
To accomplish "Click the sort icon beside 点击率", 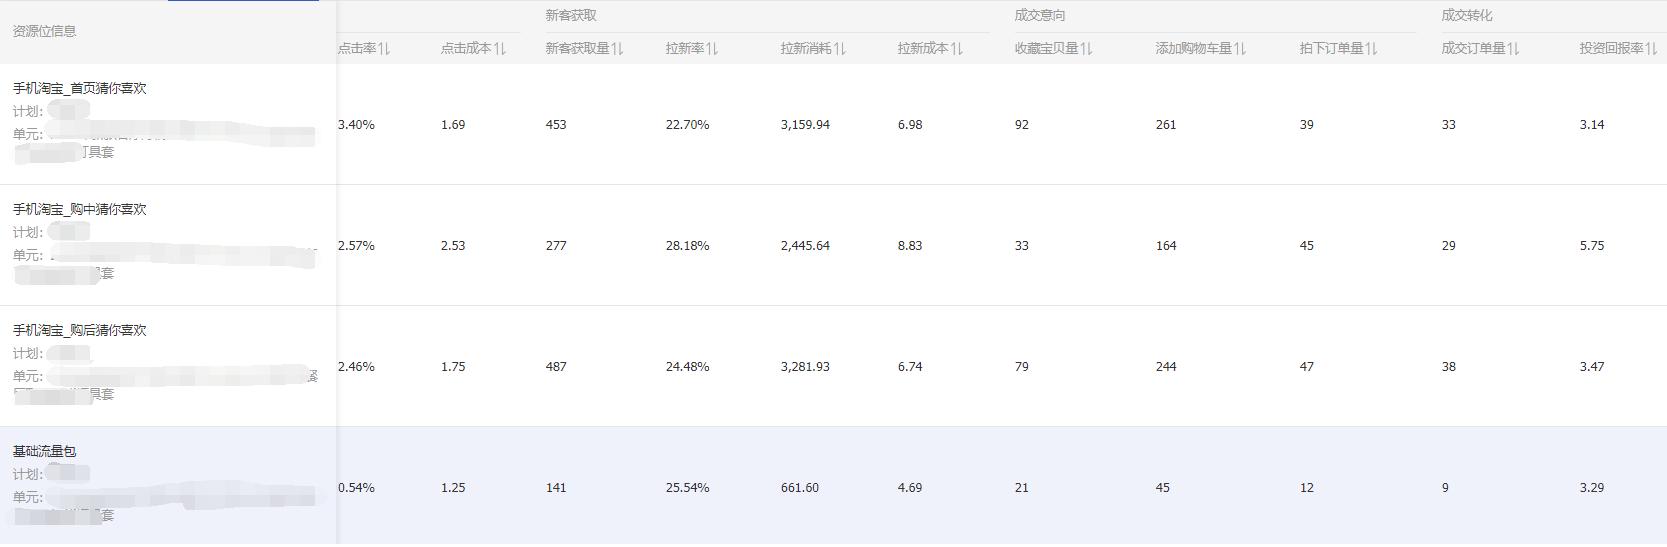I will point(386,49).
